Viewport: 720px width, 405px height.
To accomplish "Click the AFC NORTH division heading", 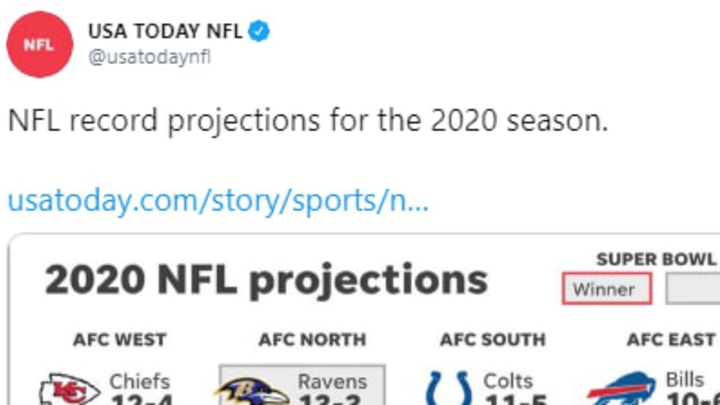I will pos(312,340).
